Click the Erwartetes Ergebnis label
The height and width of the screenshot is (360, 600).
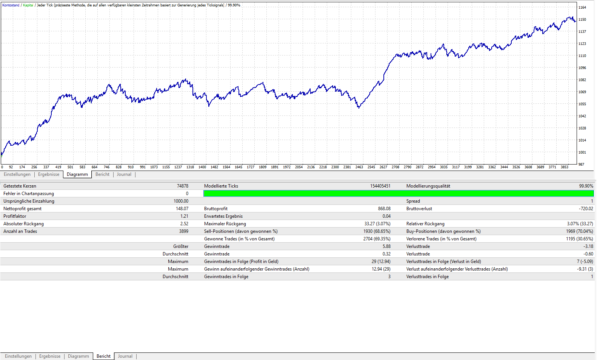pyautogui.click(x=223, y=216)
